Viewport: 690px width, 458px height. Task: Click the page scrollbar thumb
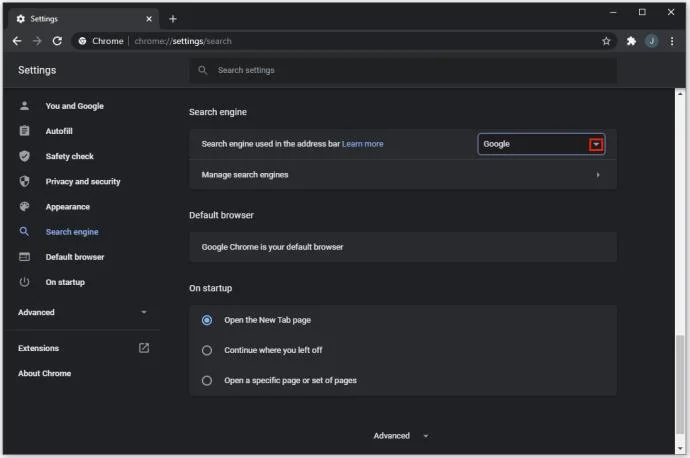click(x=680, y=385)
